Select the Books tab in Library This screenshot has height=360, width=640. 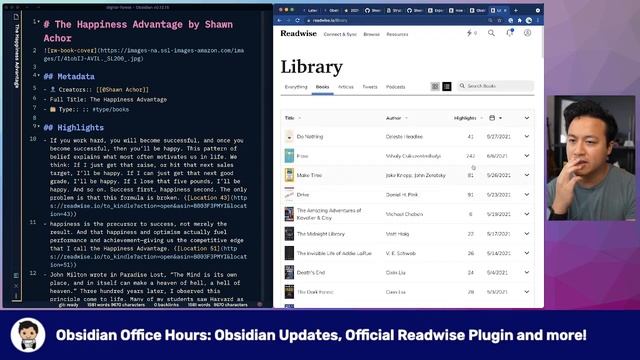(x=322, y=87)
